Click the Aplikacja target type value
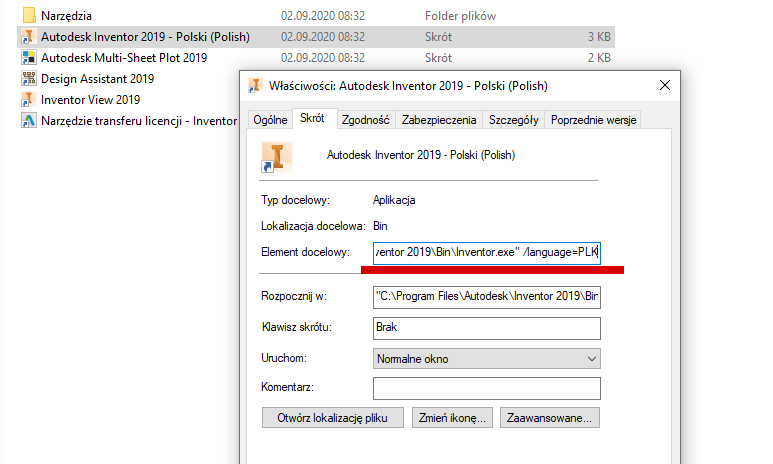773x464 pixels. [394, 200]
